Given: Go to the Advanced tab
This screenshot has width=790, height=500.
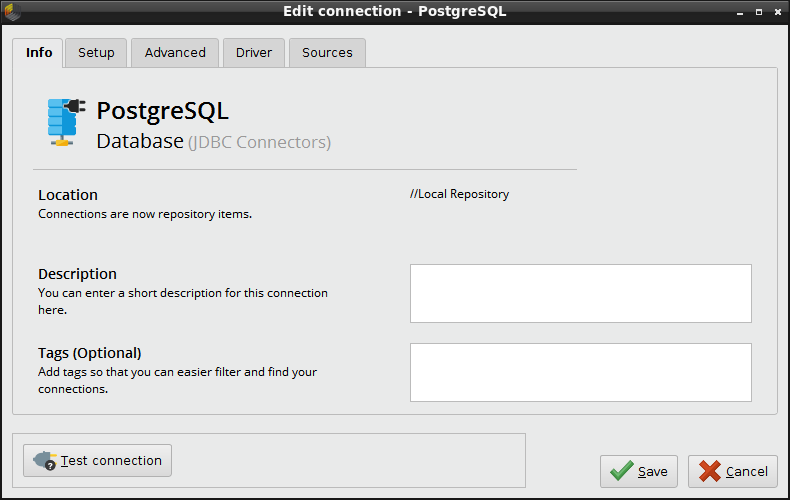Looking at the screenshot, I should (175, 53).
